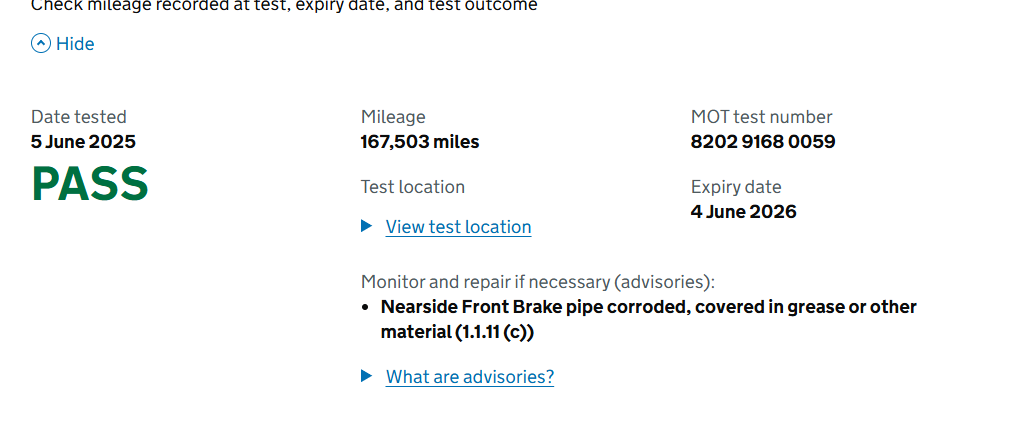The image size is (1023, 427).
Task: Click the Expiry date label
Action: (x=736, y=187)
